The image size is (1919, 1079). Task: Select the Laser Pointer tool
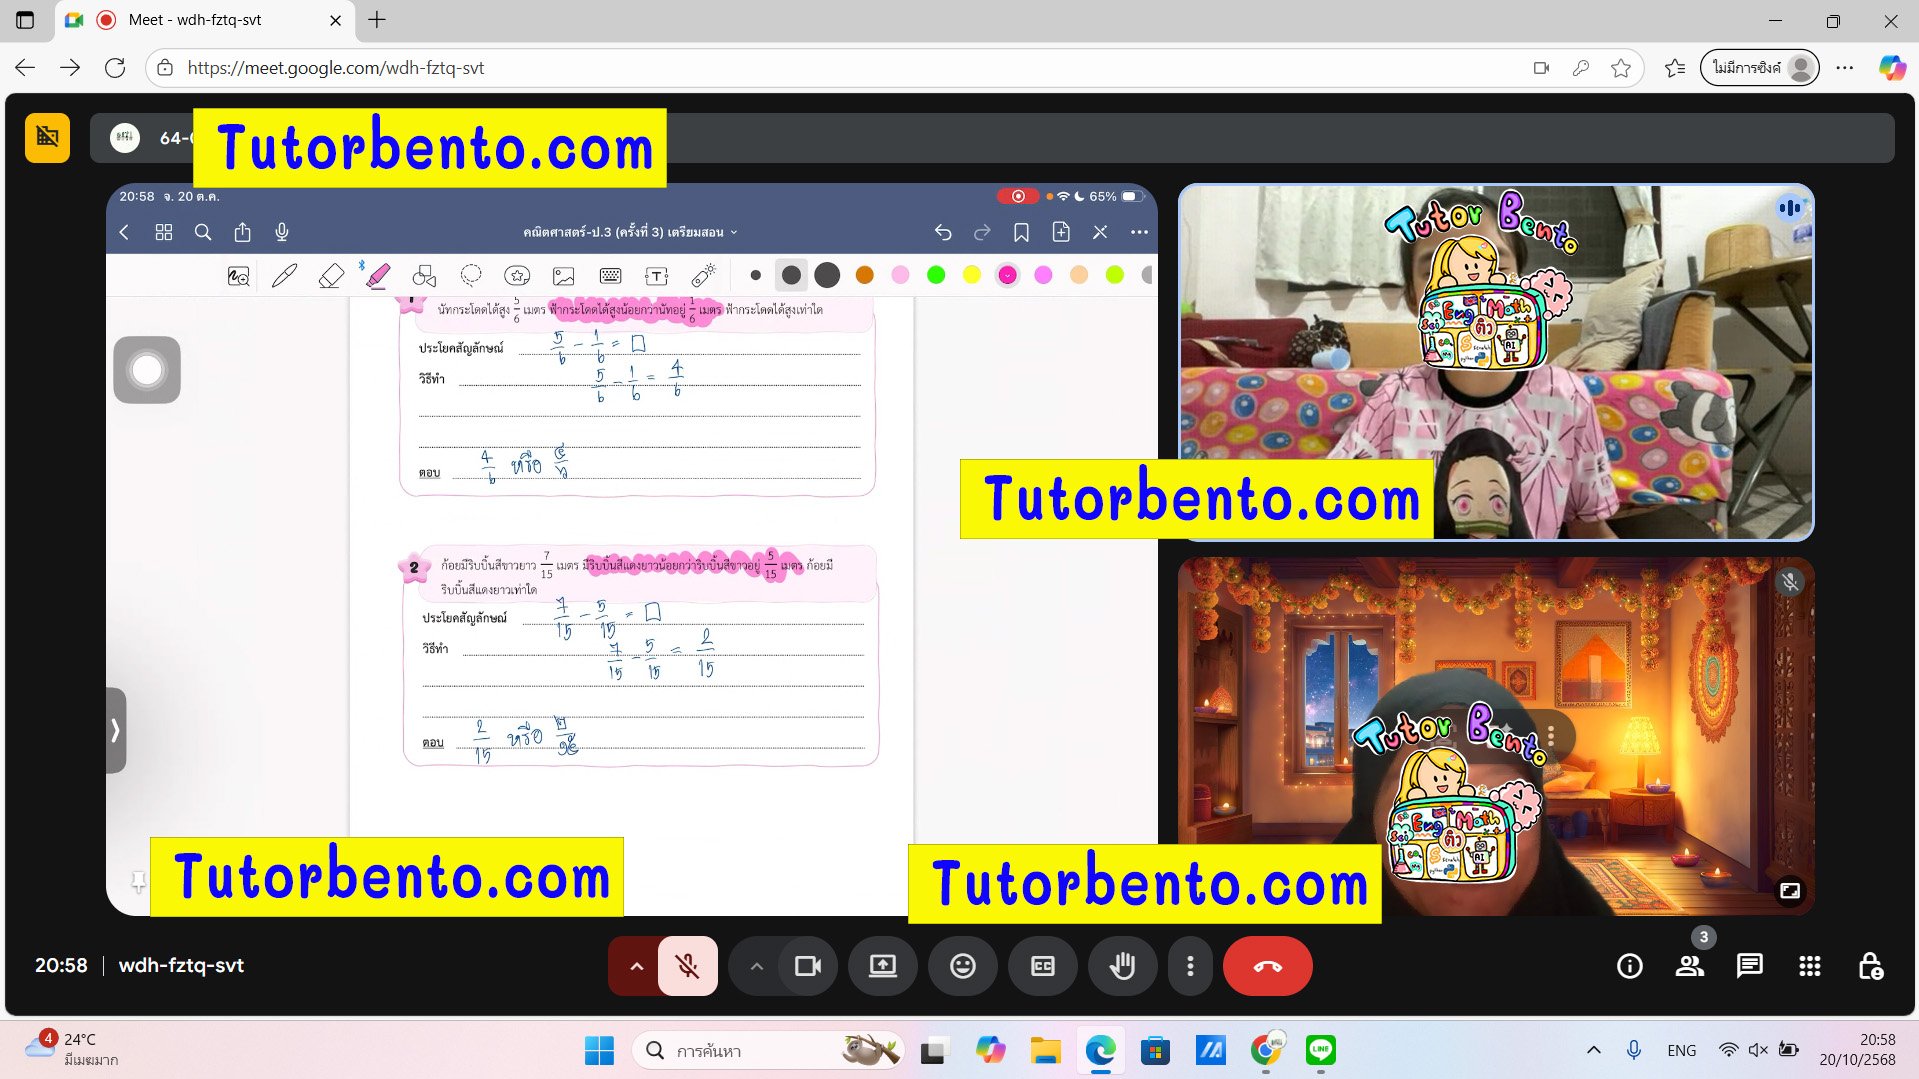pyautogui.click(x=704, y=275)
